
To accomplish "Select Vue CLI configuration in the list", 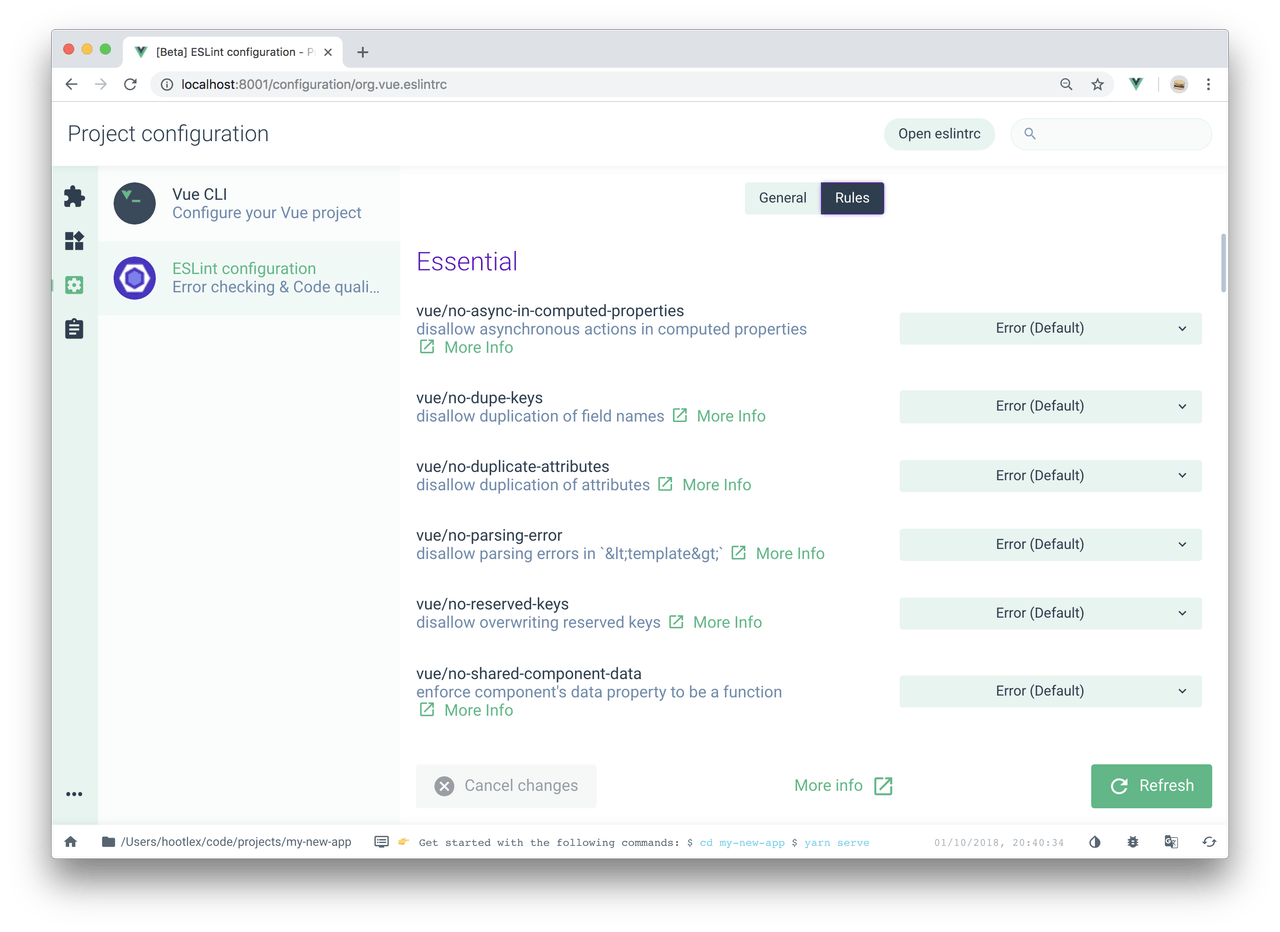I will pyautogui.click(x=249, y=203).
